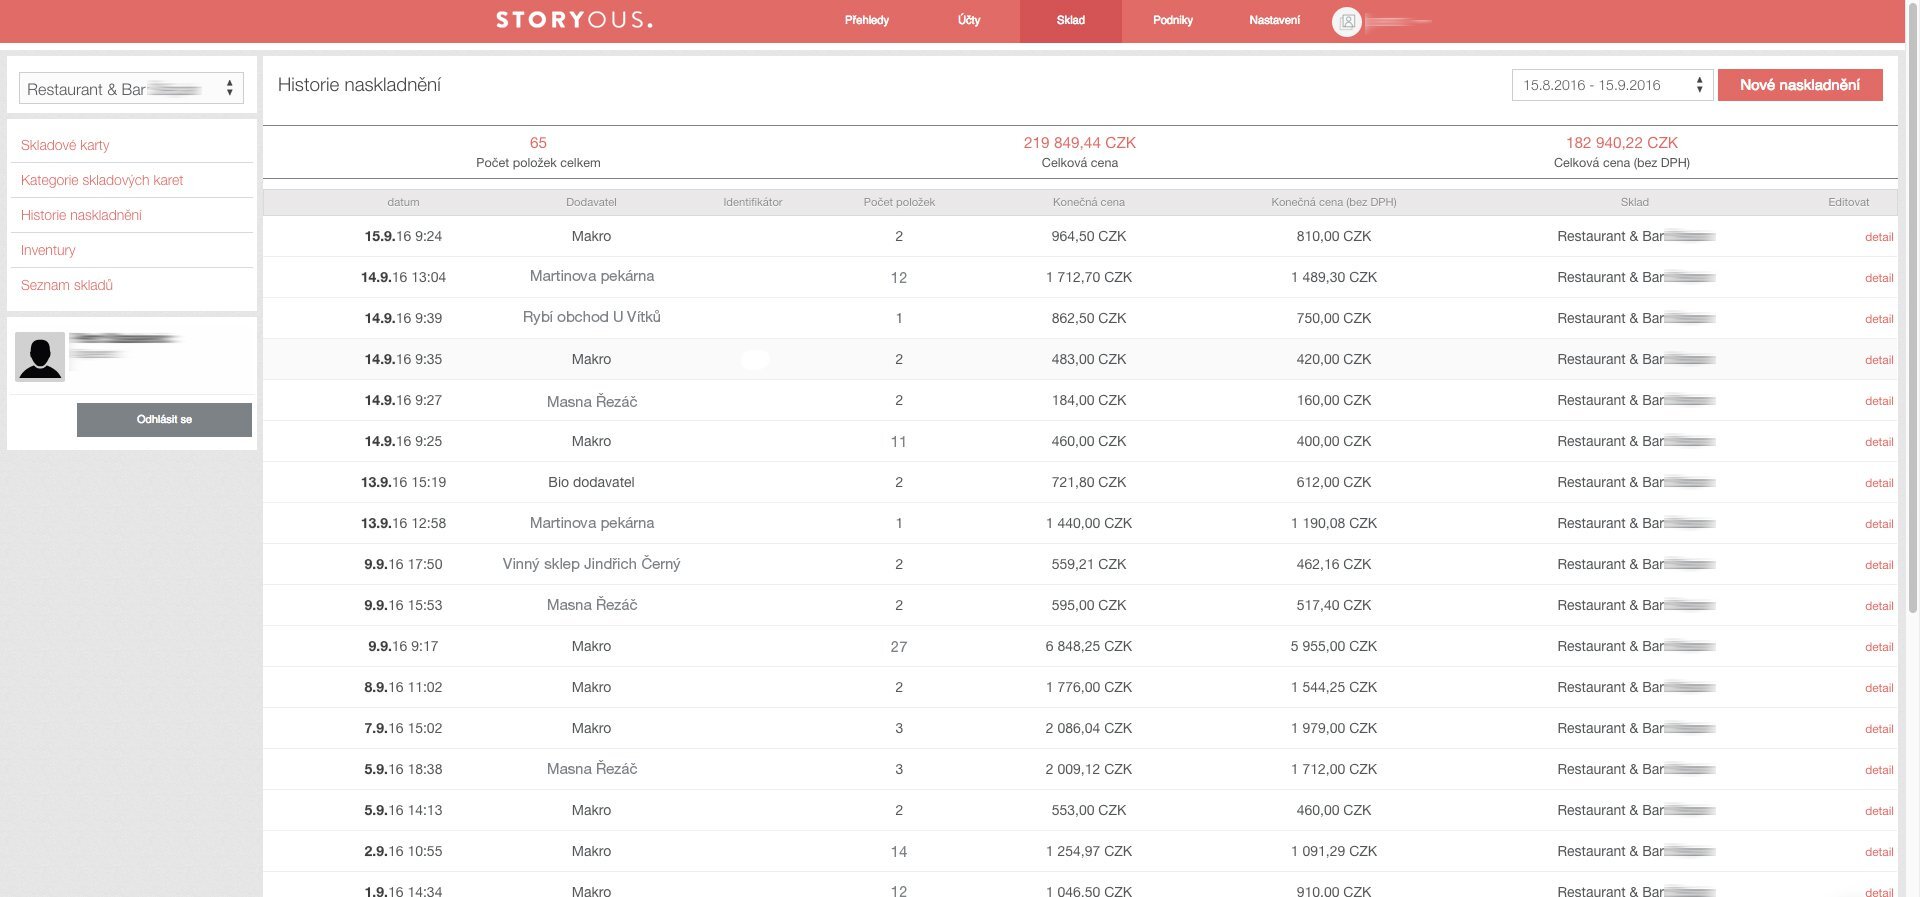Click the value 5 955,00 CZK
The image size is (1920, 897).
pos(1334,646)
